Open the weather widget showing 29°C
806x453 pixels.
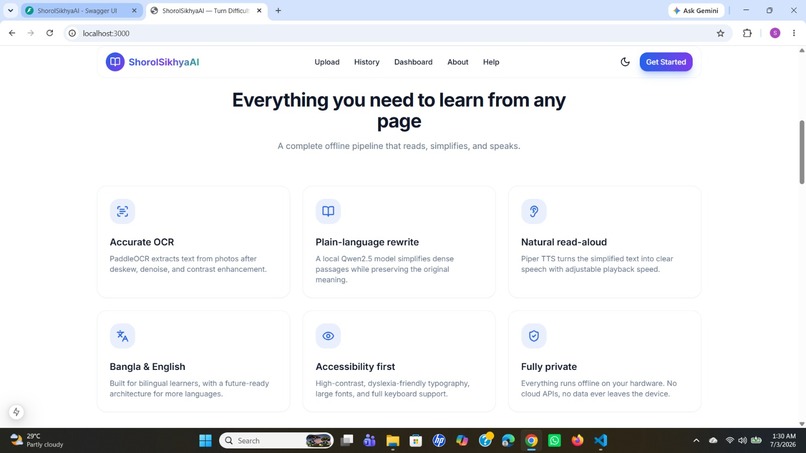click(37, 440)
